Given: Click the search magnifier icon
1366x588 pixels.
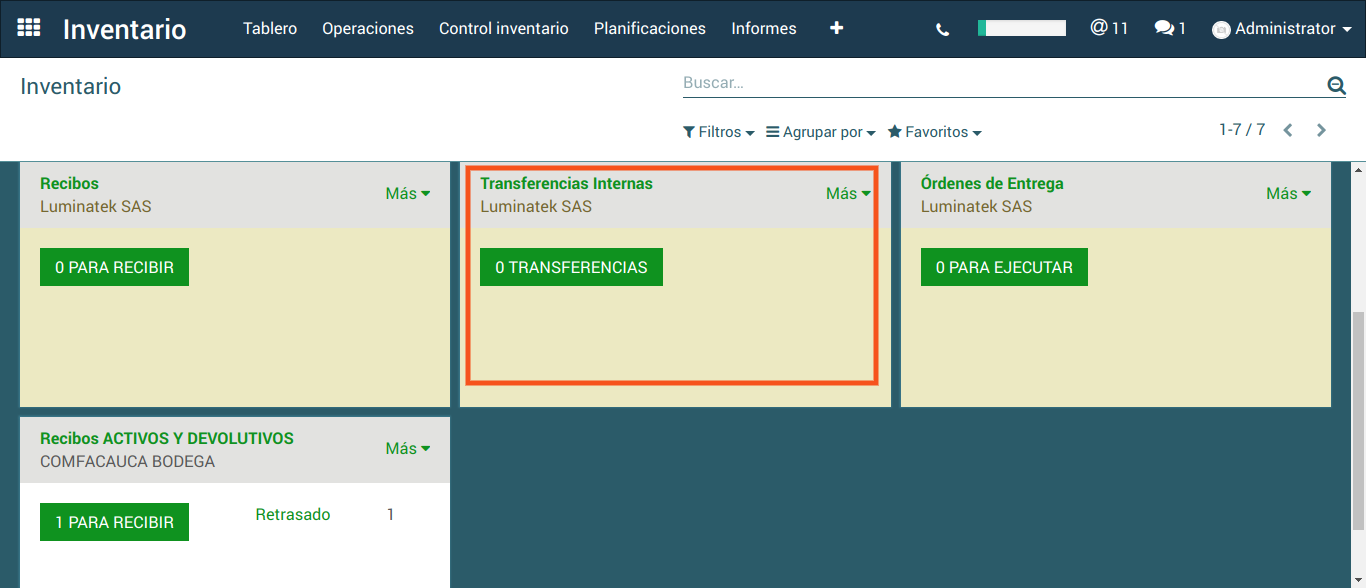Looking at the screenshot, I should [1336, 86].
